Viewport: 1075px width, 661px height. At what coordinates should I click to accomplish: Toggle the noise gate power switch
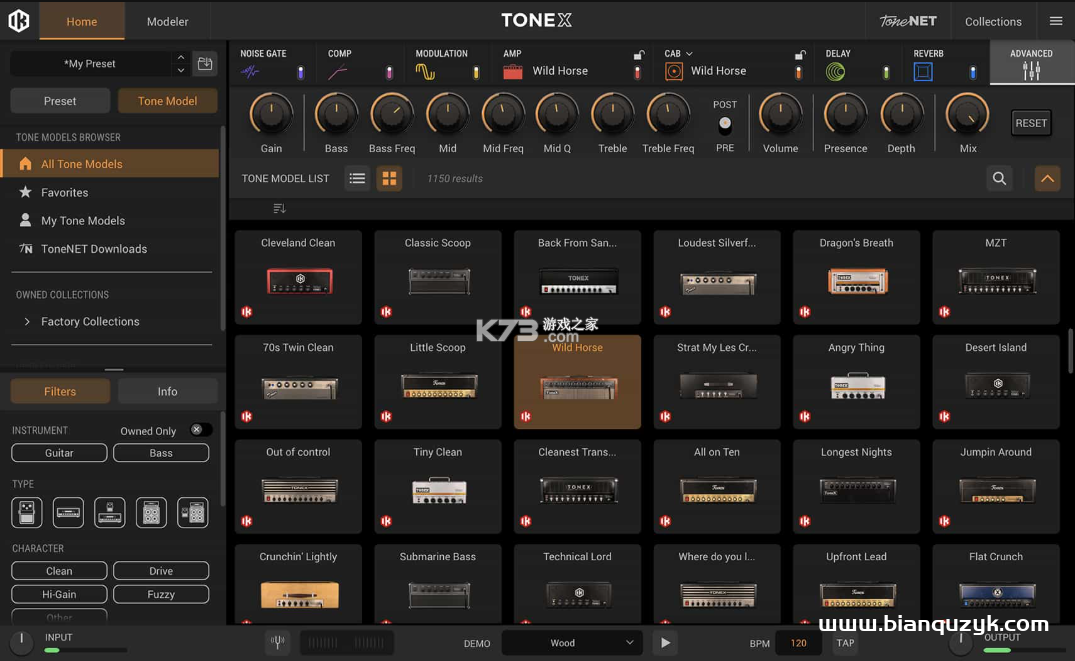(x=300, y=72)
